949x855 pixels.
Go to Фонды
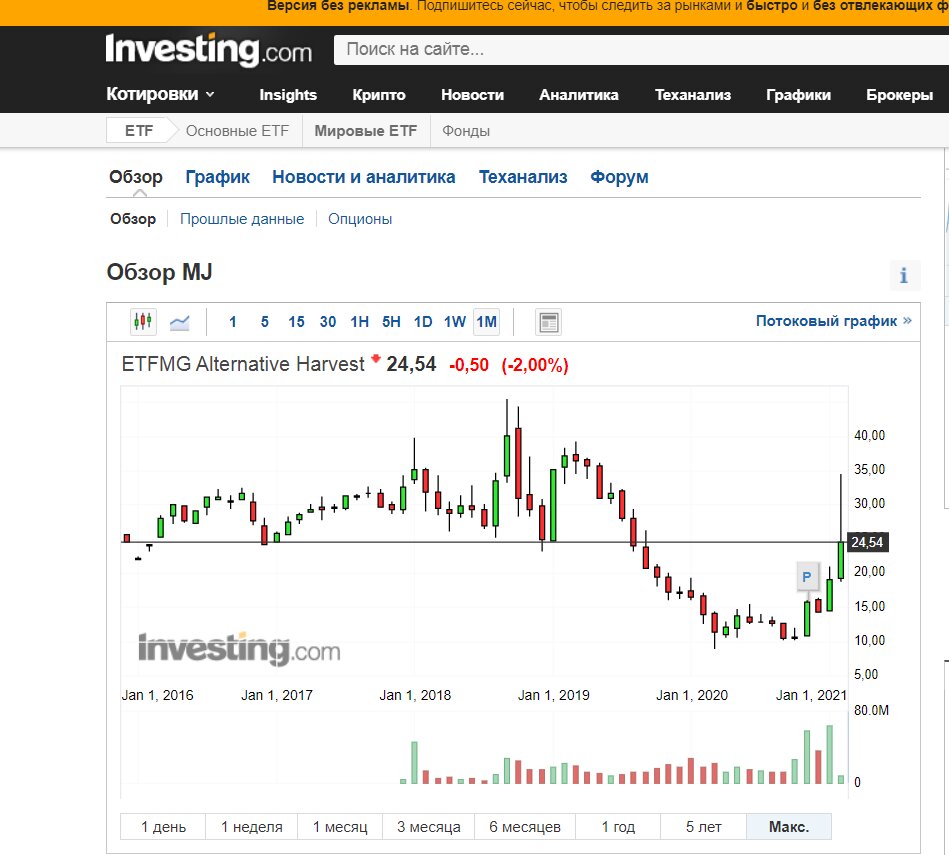click(x=465, y=131)
